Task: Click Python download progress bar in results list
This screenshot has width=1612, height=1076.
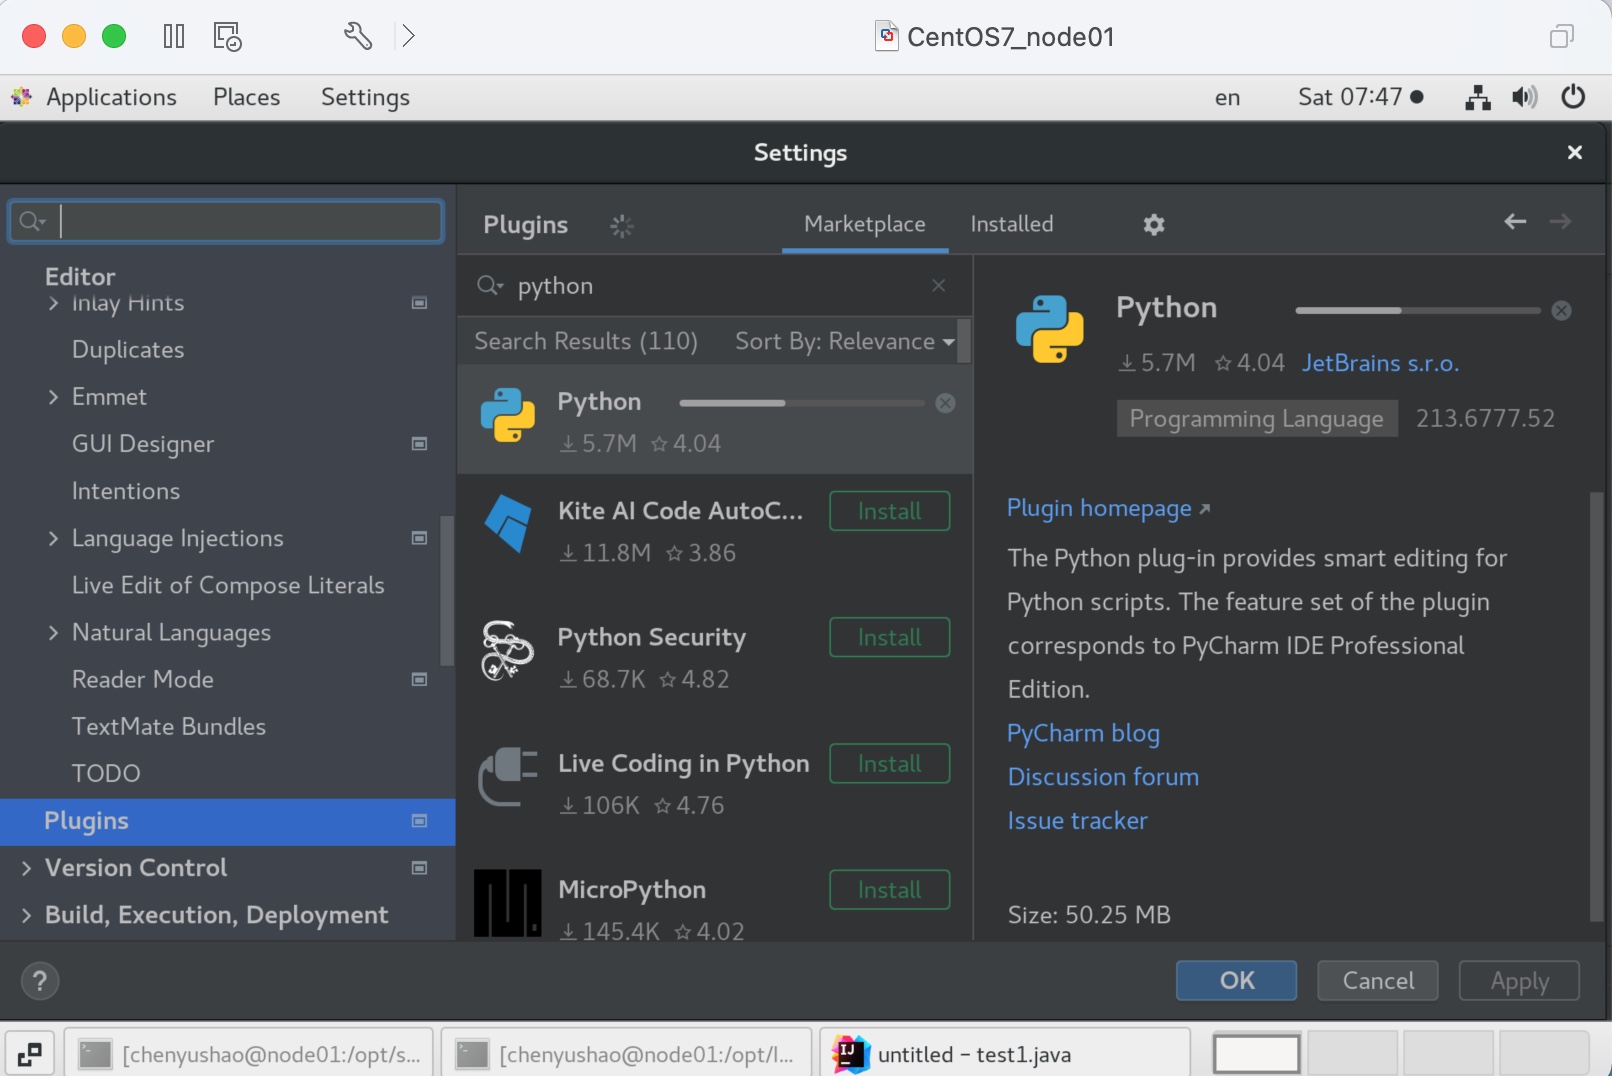Action: point(802,403)
